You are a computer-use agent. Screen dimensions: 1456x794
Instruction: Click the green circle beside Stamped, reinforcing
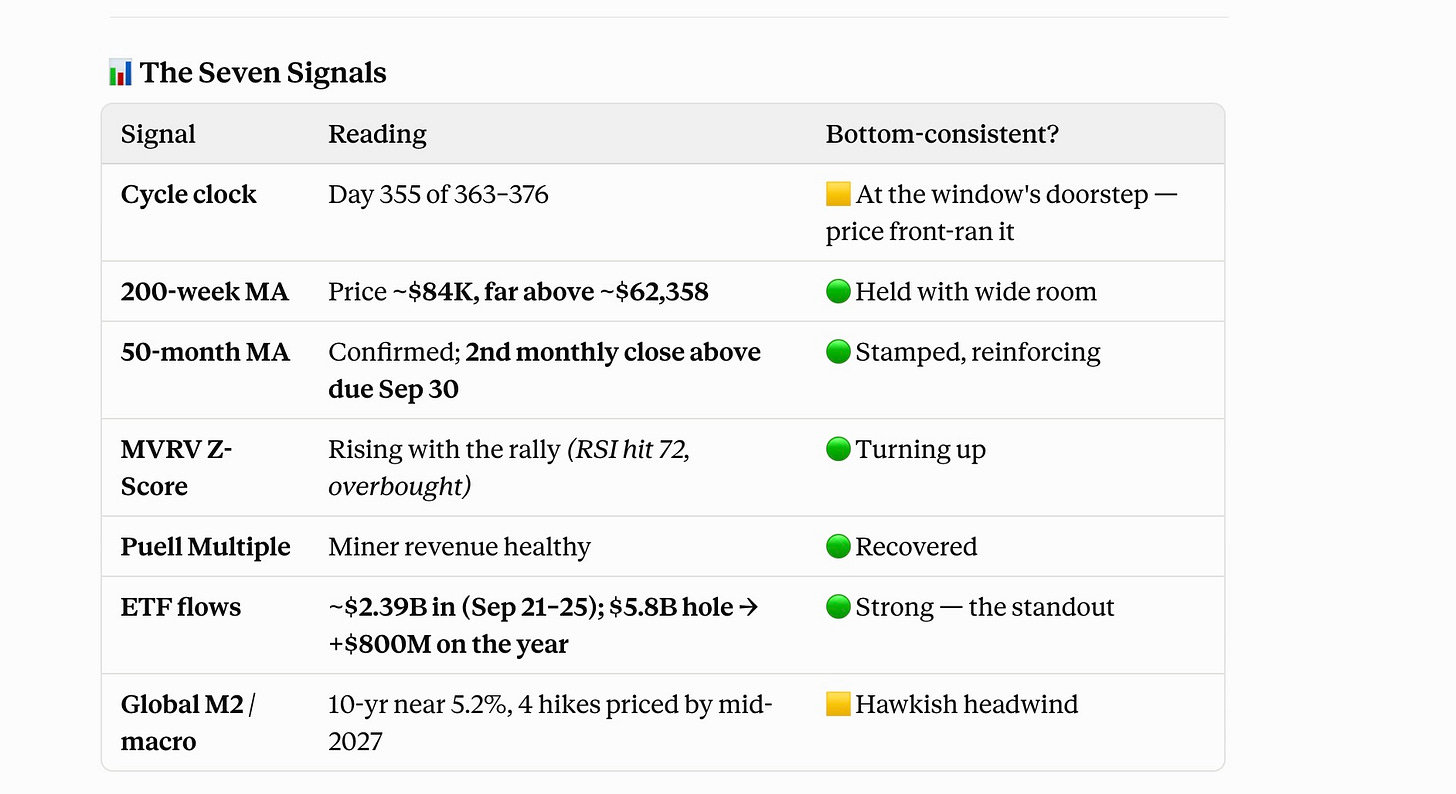838,352
